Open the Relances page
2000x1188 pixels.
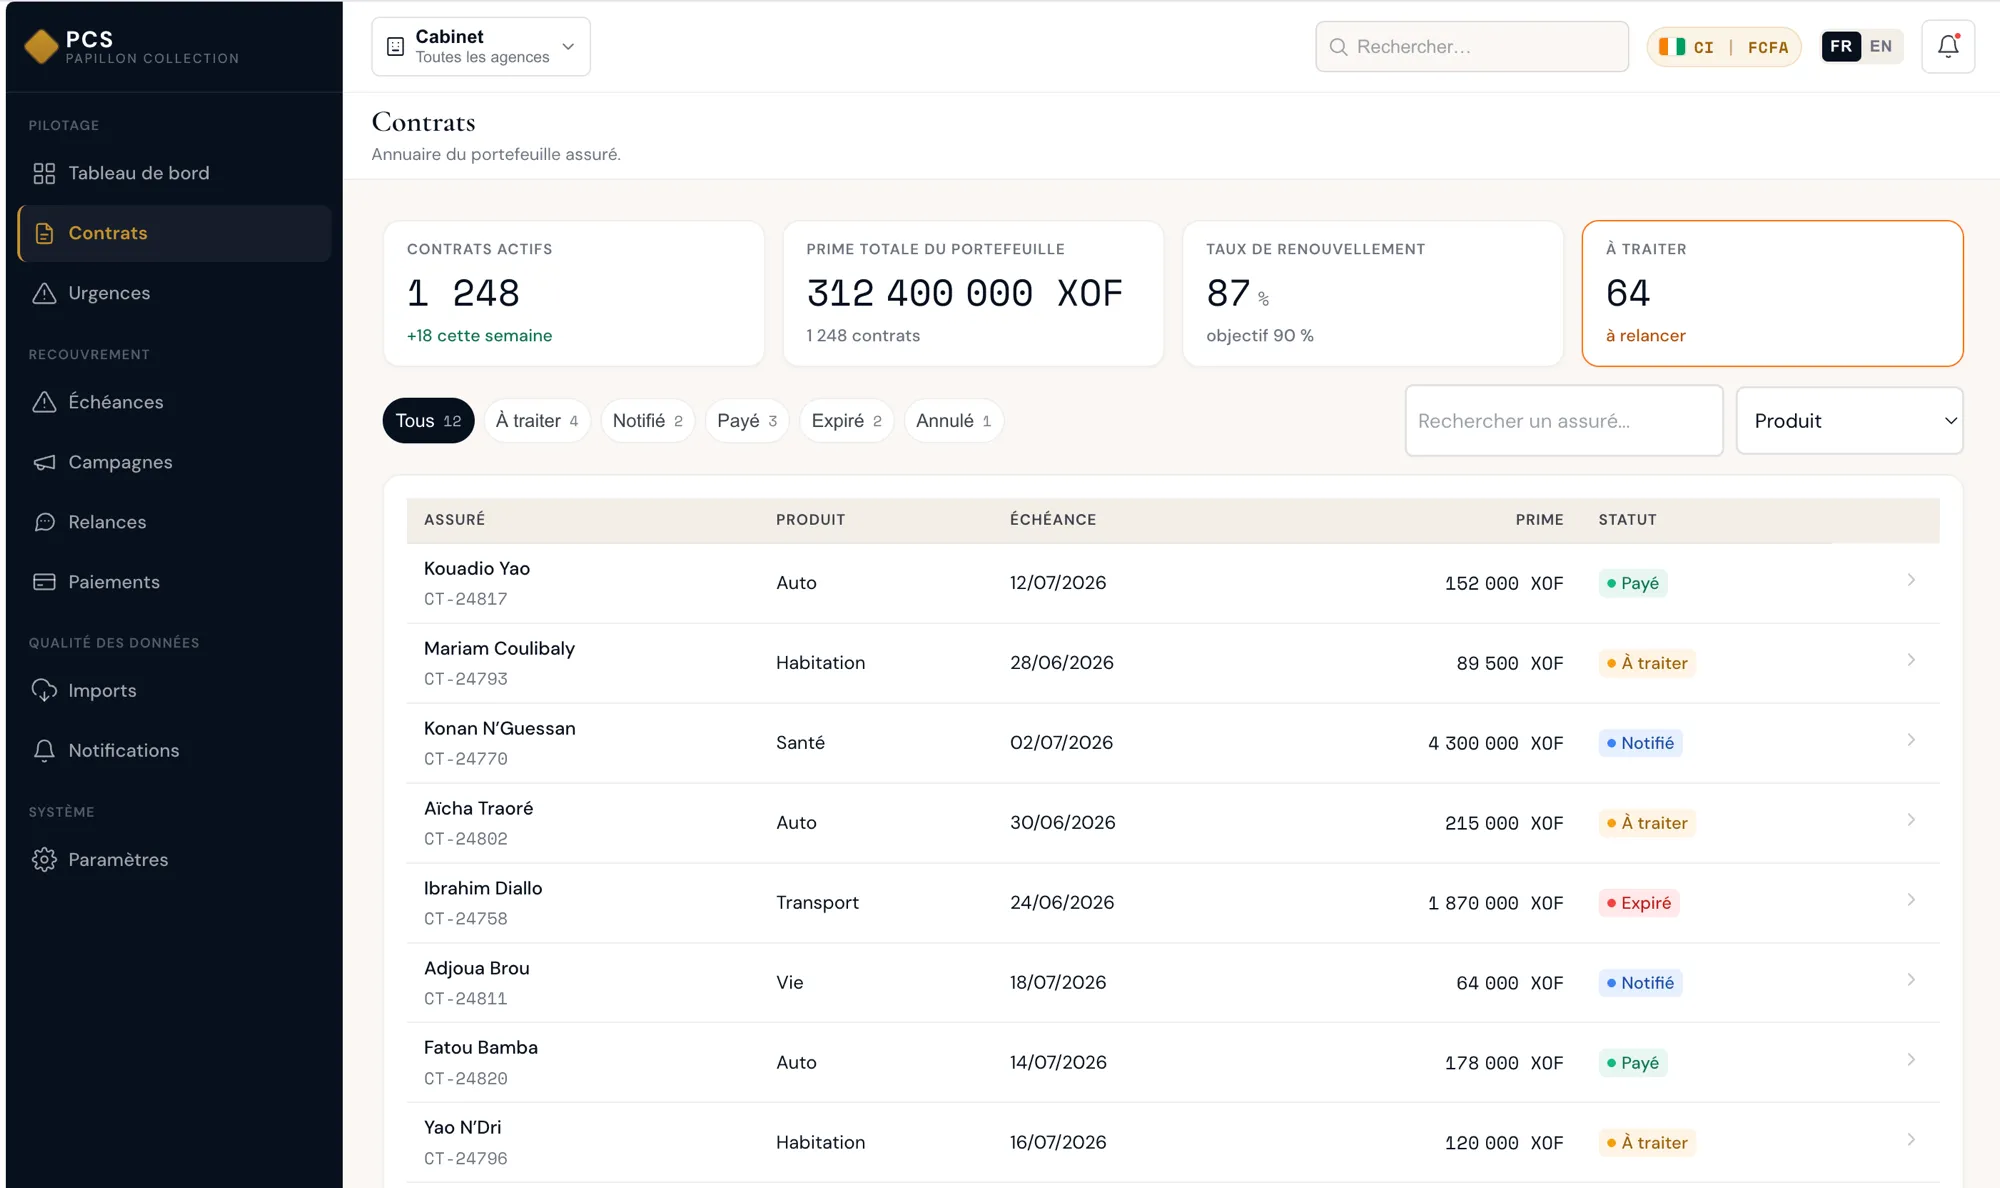click(x=174, y=522)
